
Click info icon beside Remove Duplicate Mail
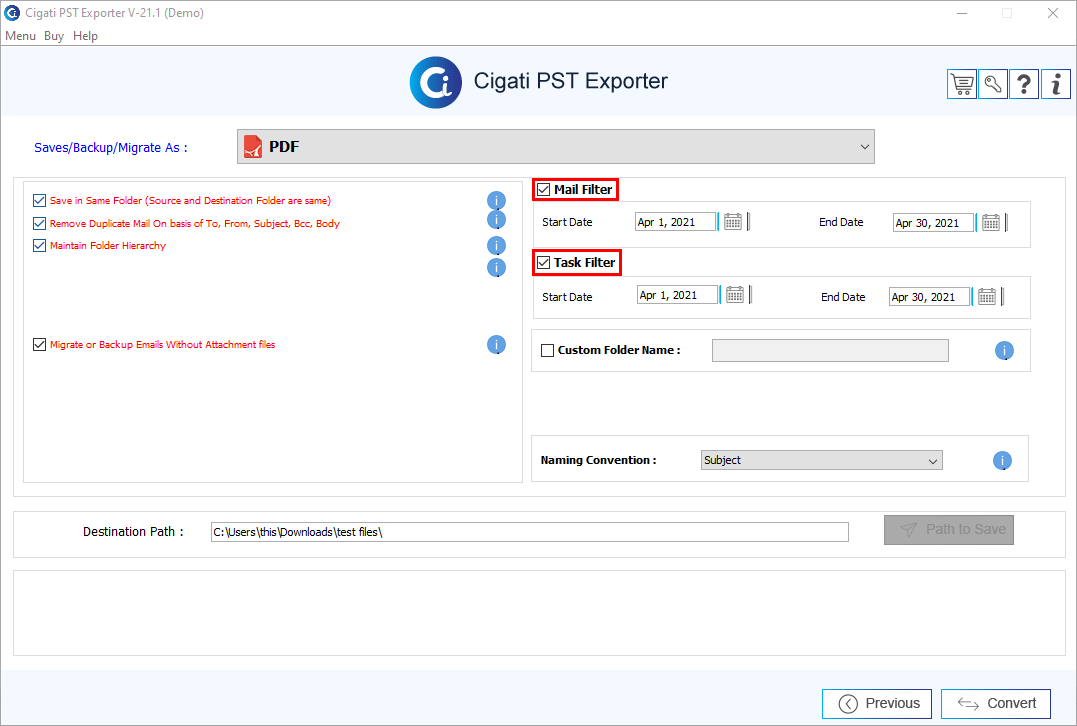pos(496,220)
